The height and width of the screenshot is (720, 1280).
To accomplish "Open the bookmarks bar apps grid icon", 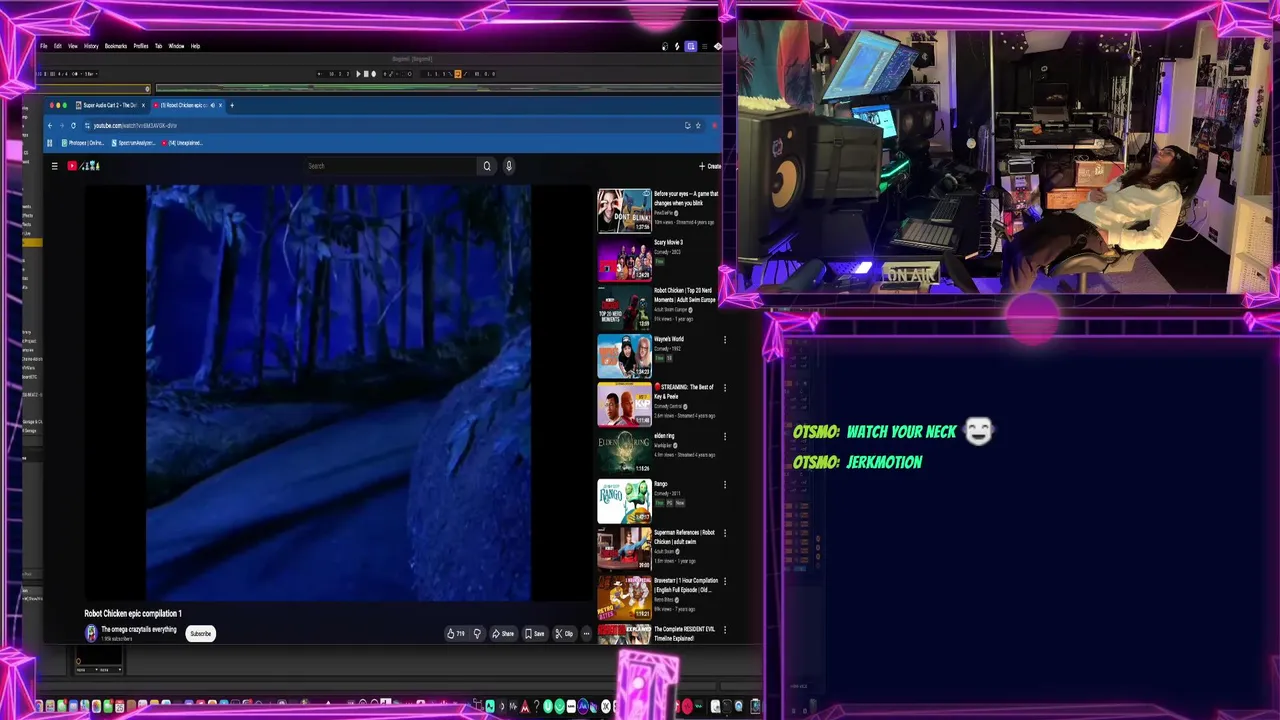I will click(x=50, y=143).
